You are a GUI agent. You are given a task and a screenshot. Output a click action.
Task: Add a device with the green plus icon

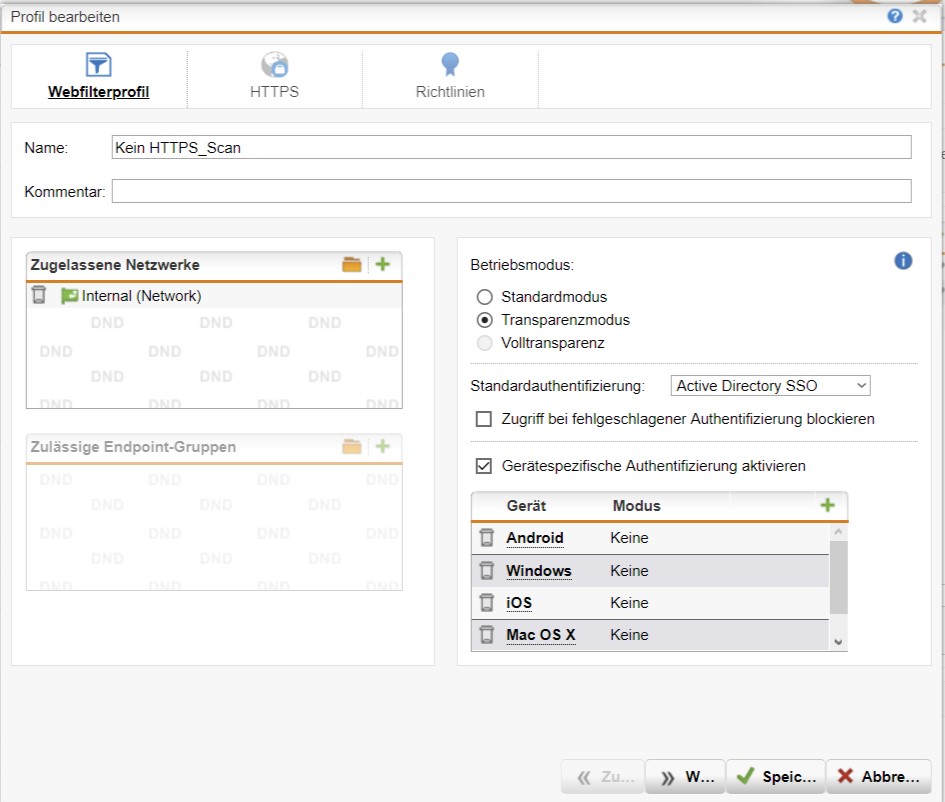pyautogui.click(x=827, y=505)
